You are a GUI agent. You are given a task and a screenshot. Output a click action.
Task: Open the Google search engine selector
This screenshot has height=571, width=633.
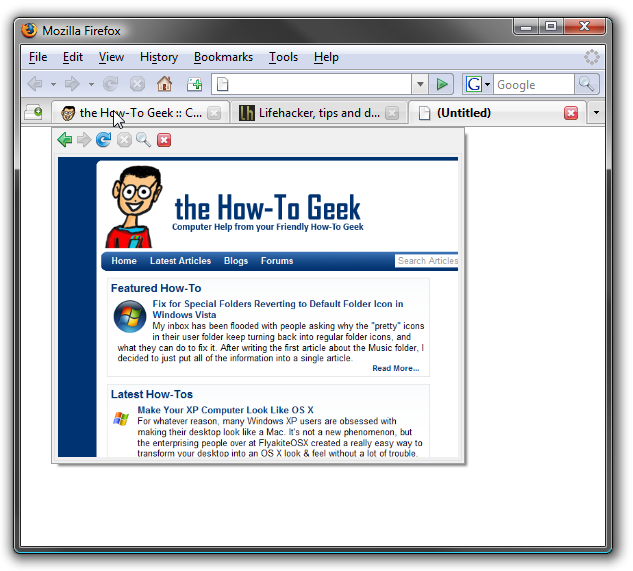478,84
